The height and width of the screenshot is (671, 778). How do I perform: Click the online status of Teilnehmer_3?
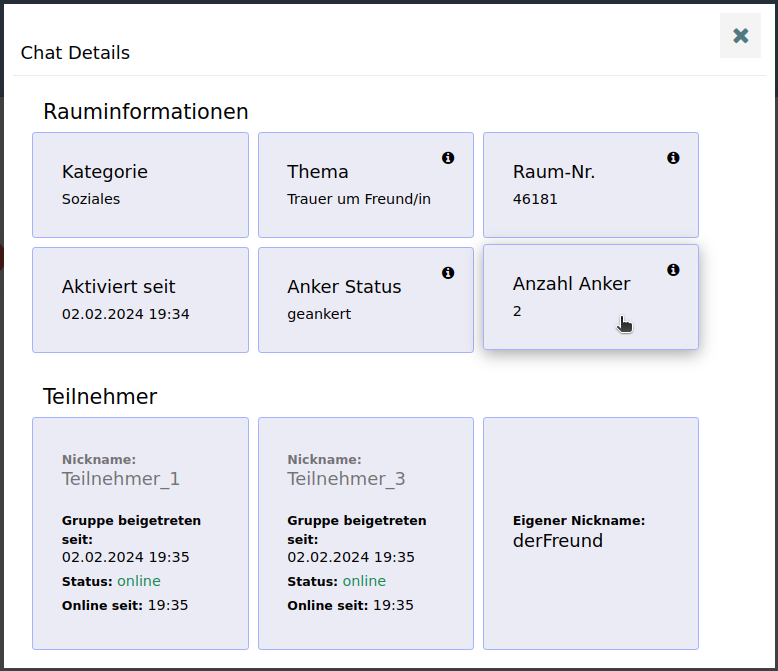pos(364,581)
